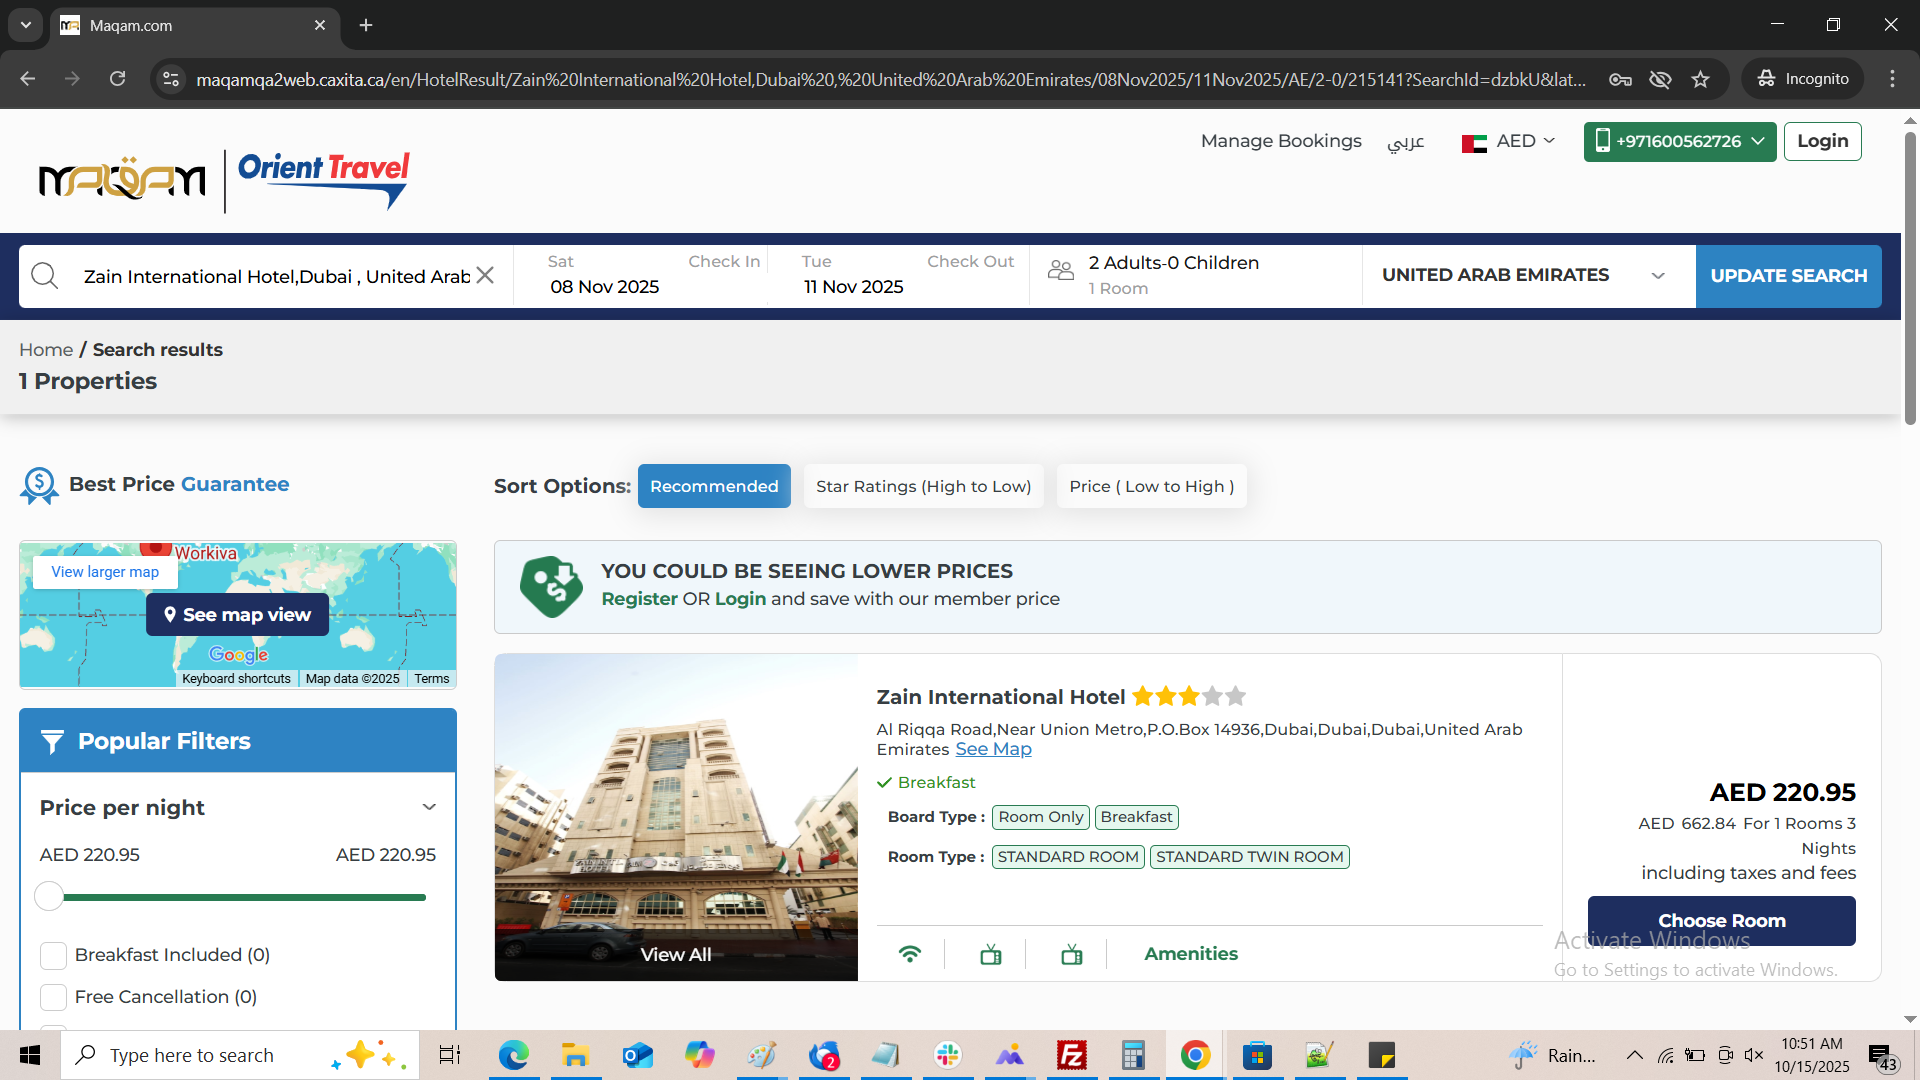Check the Breakfast Included filter
The height and width of the screenshot is (1080, 1920).
53,955
